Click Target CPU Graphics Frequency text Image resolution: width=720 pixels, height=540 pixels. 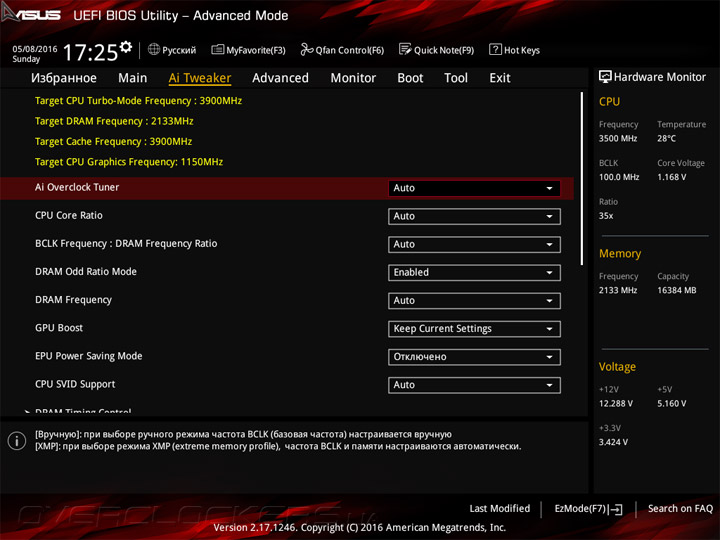[129, 162]
